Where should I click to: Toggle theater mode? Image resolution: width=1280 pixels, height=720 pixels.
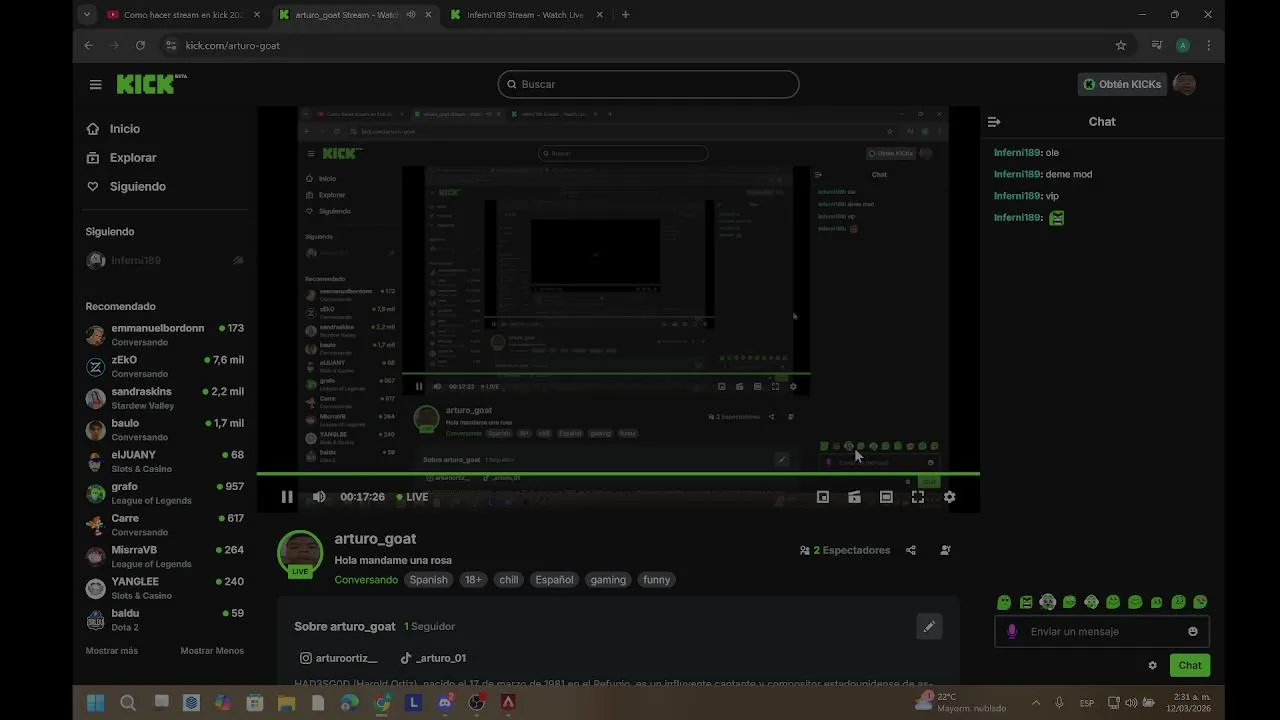click(886, 497)
